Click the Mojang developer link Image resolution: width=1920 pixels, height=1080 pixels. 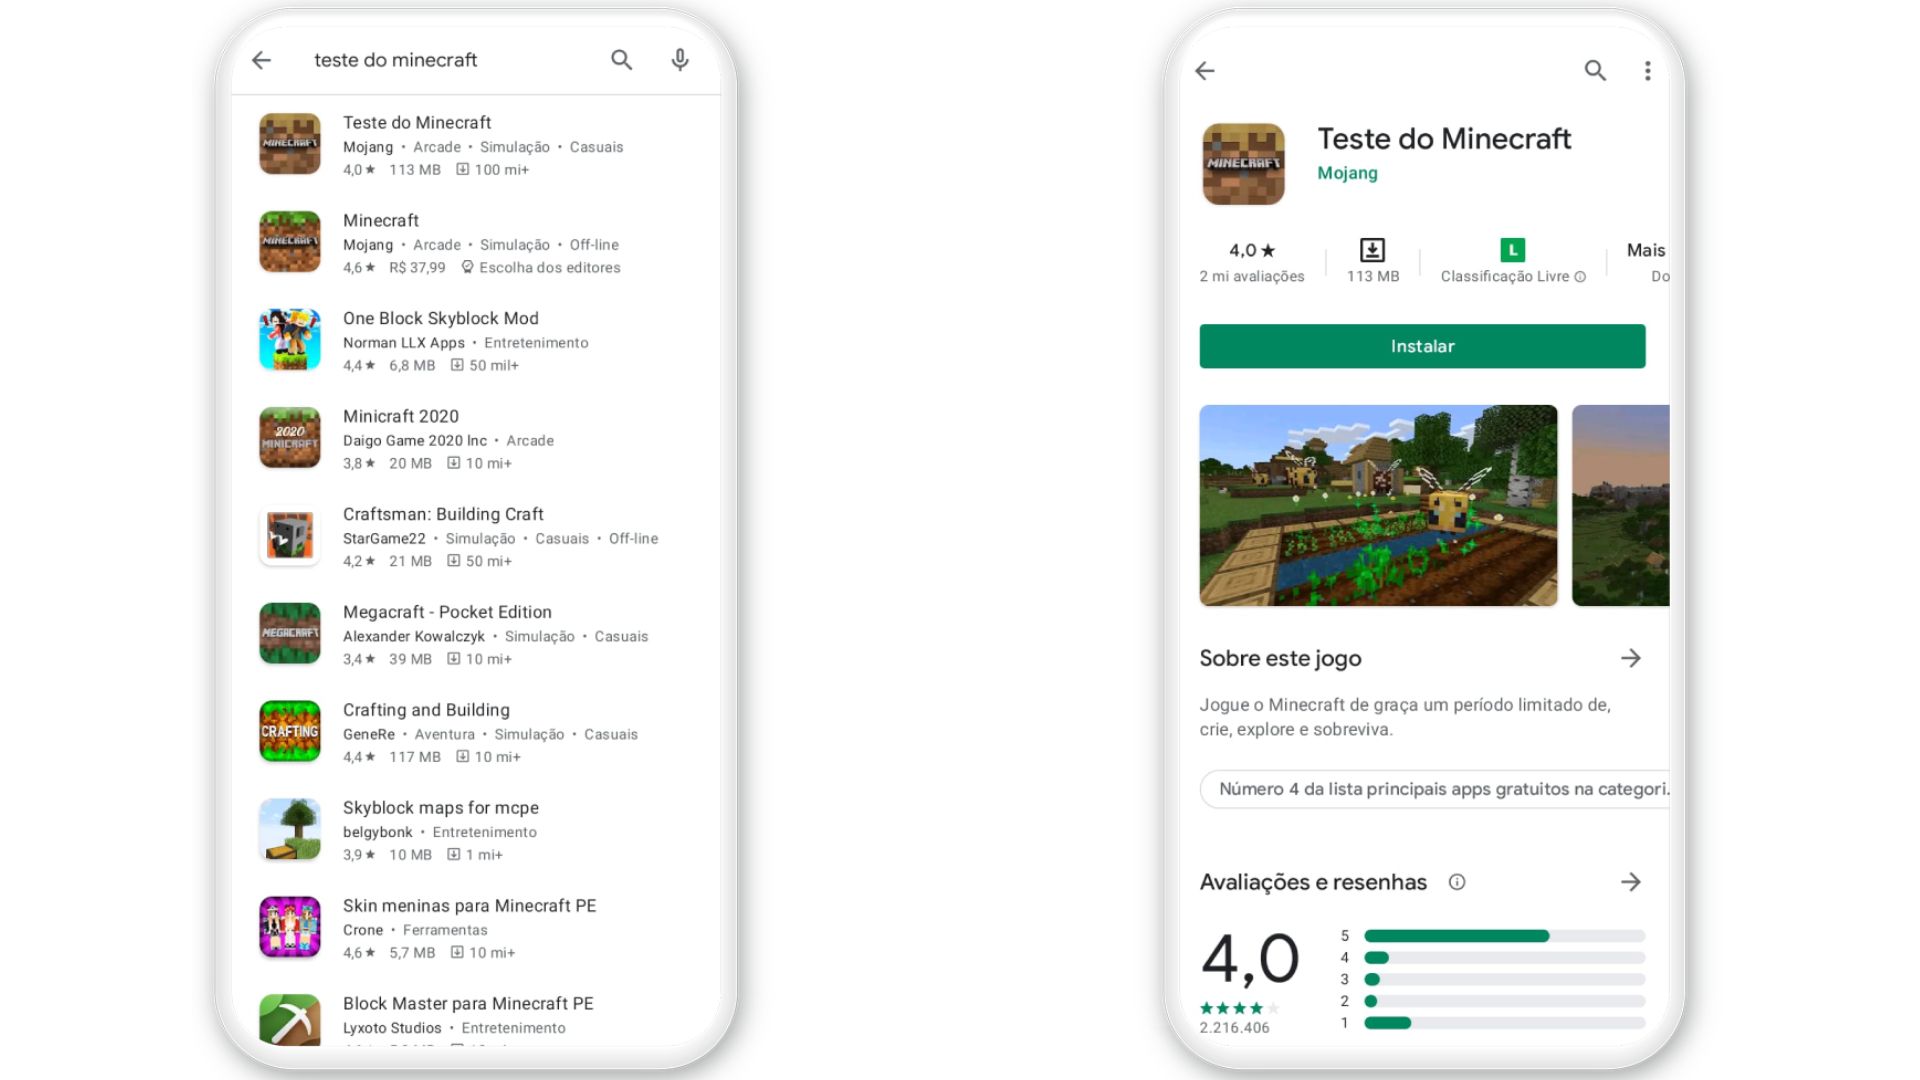tap(1349, 173)
